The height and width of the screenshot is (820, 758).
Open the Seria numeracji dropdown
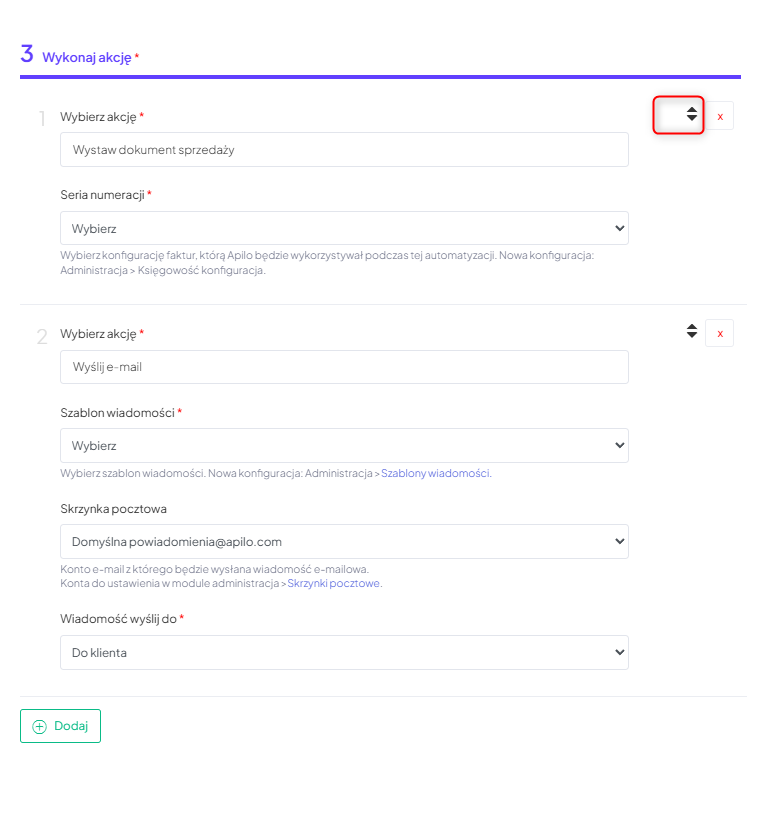coord(344,228)
